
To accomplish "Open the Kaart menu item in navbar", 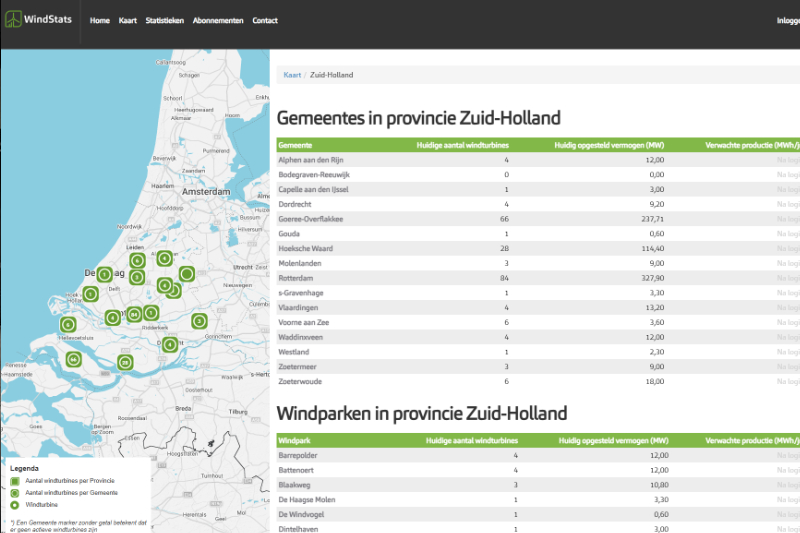I will (x=128, y=20).
